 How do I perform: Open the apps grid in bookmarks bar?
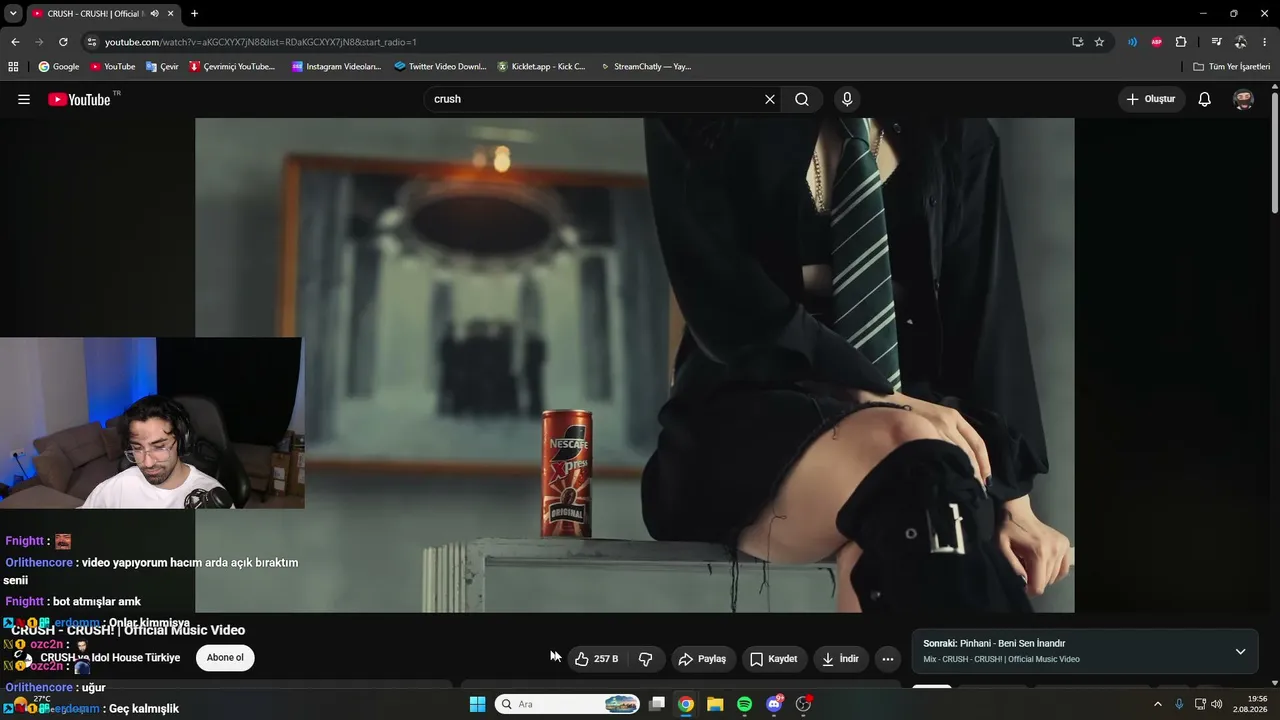[x=13, y=67]
